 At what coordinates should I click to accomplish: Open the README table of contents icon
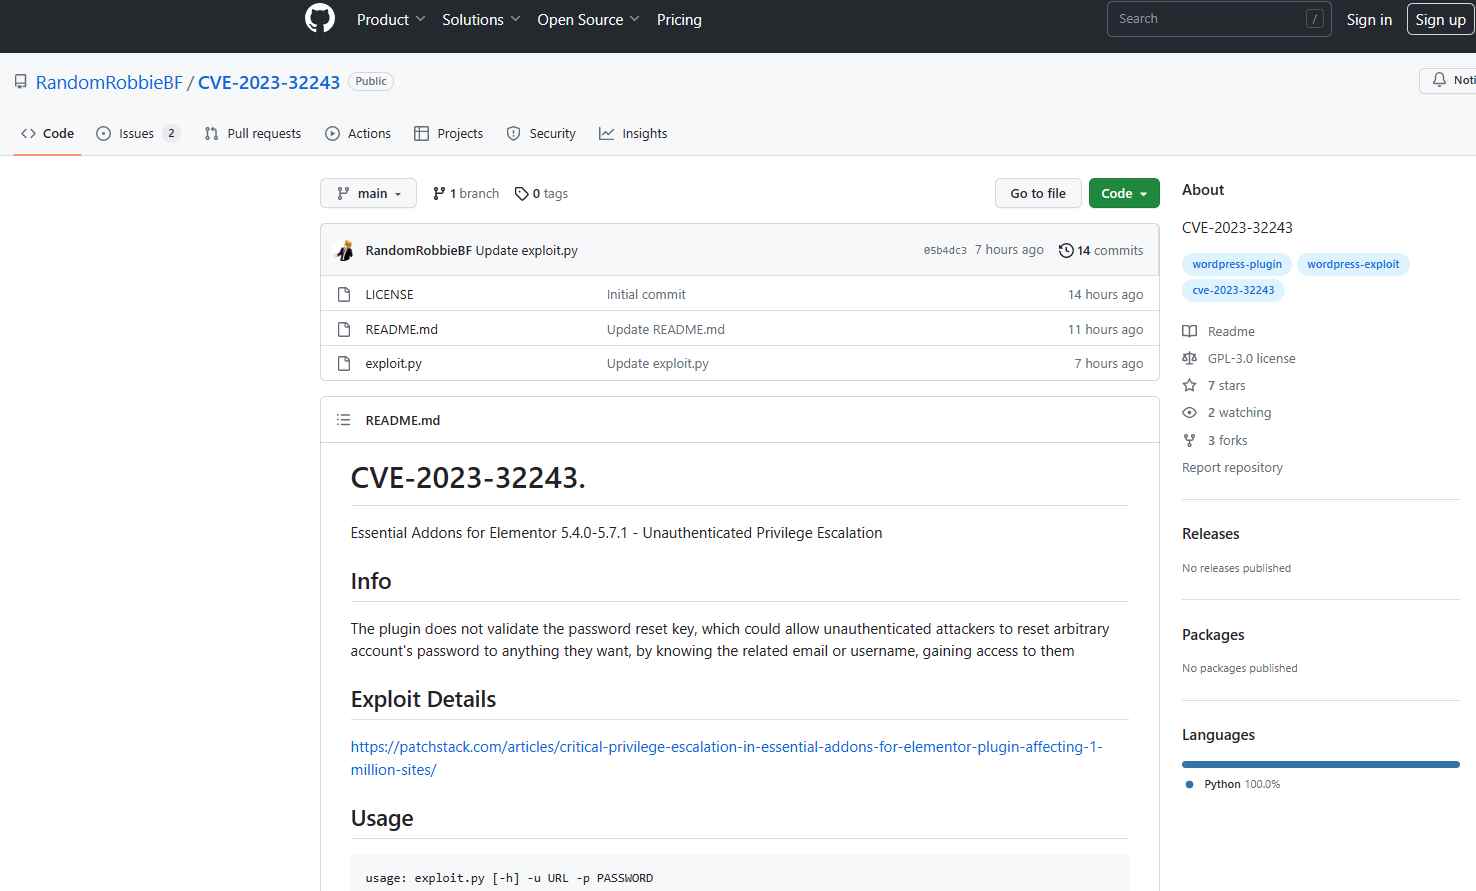(344, 420)
